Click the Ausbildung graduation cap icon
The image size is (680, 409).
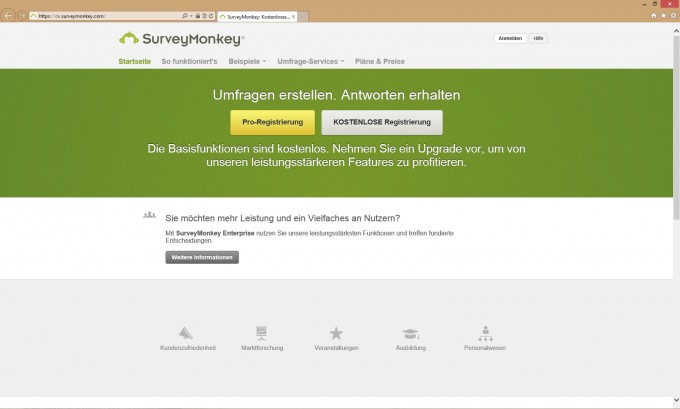coord(410,334)
